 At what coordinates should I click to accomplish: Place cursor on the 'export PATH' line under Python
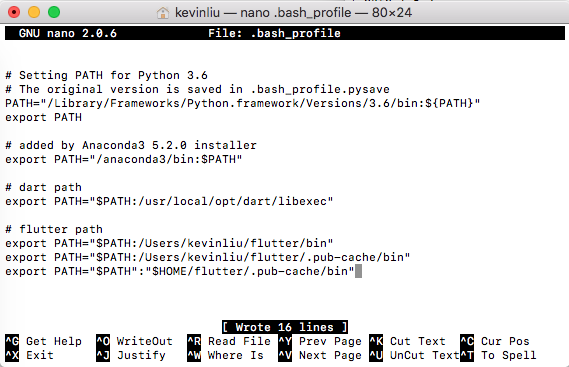pos(44,117)
